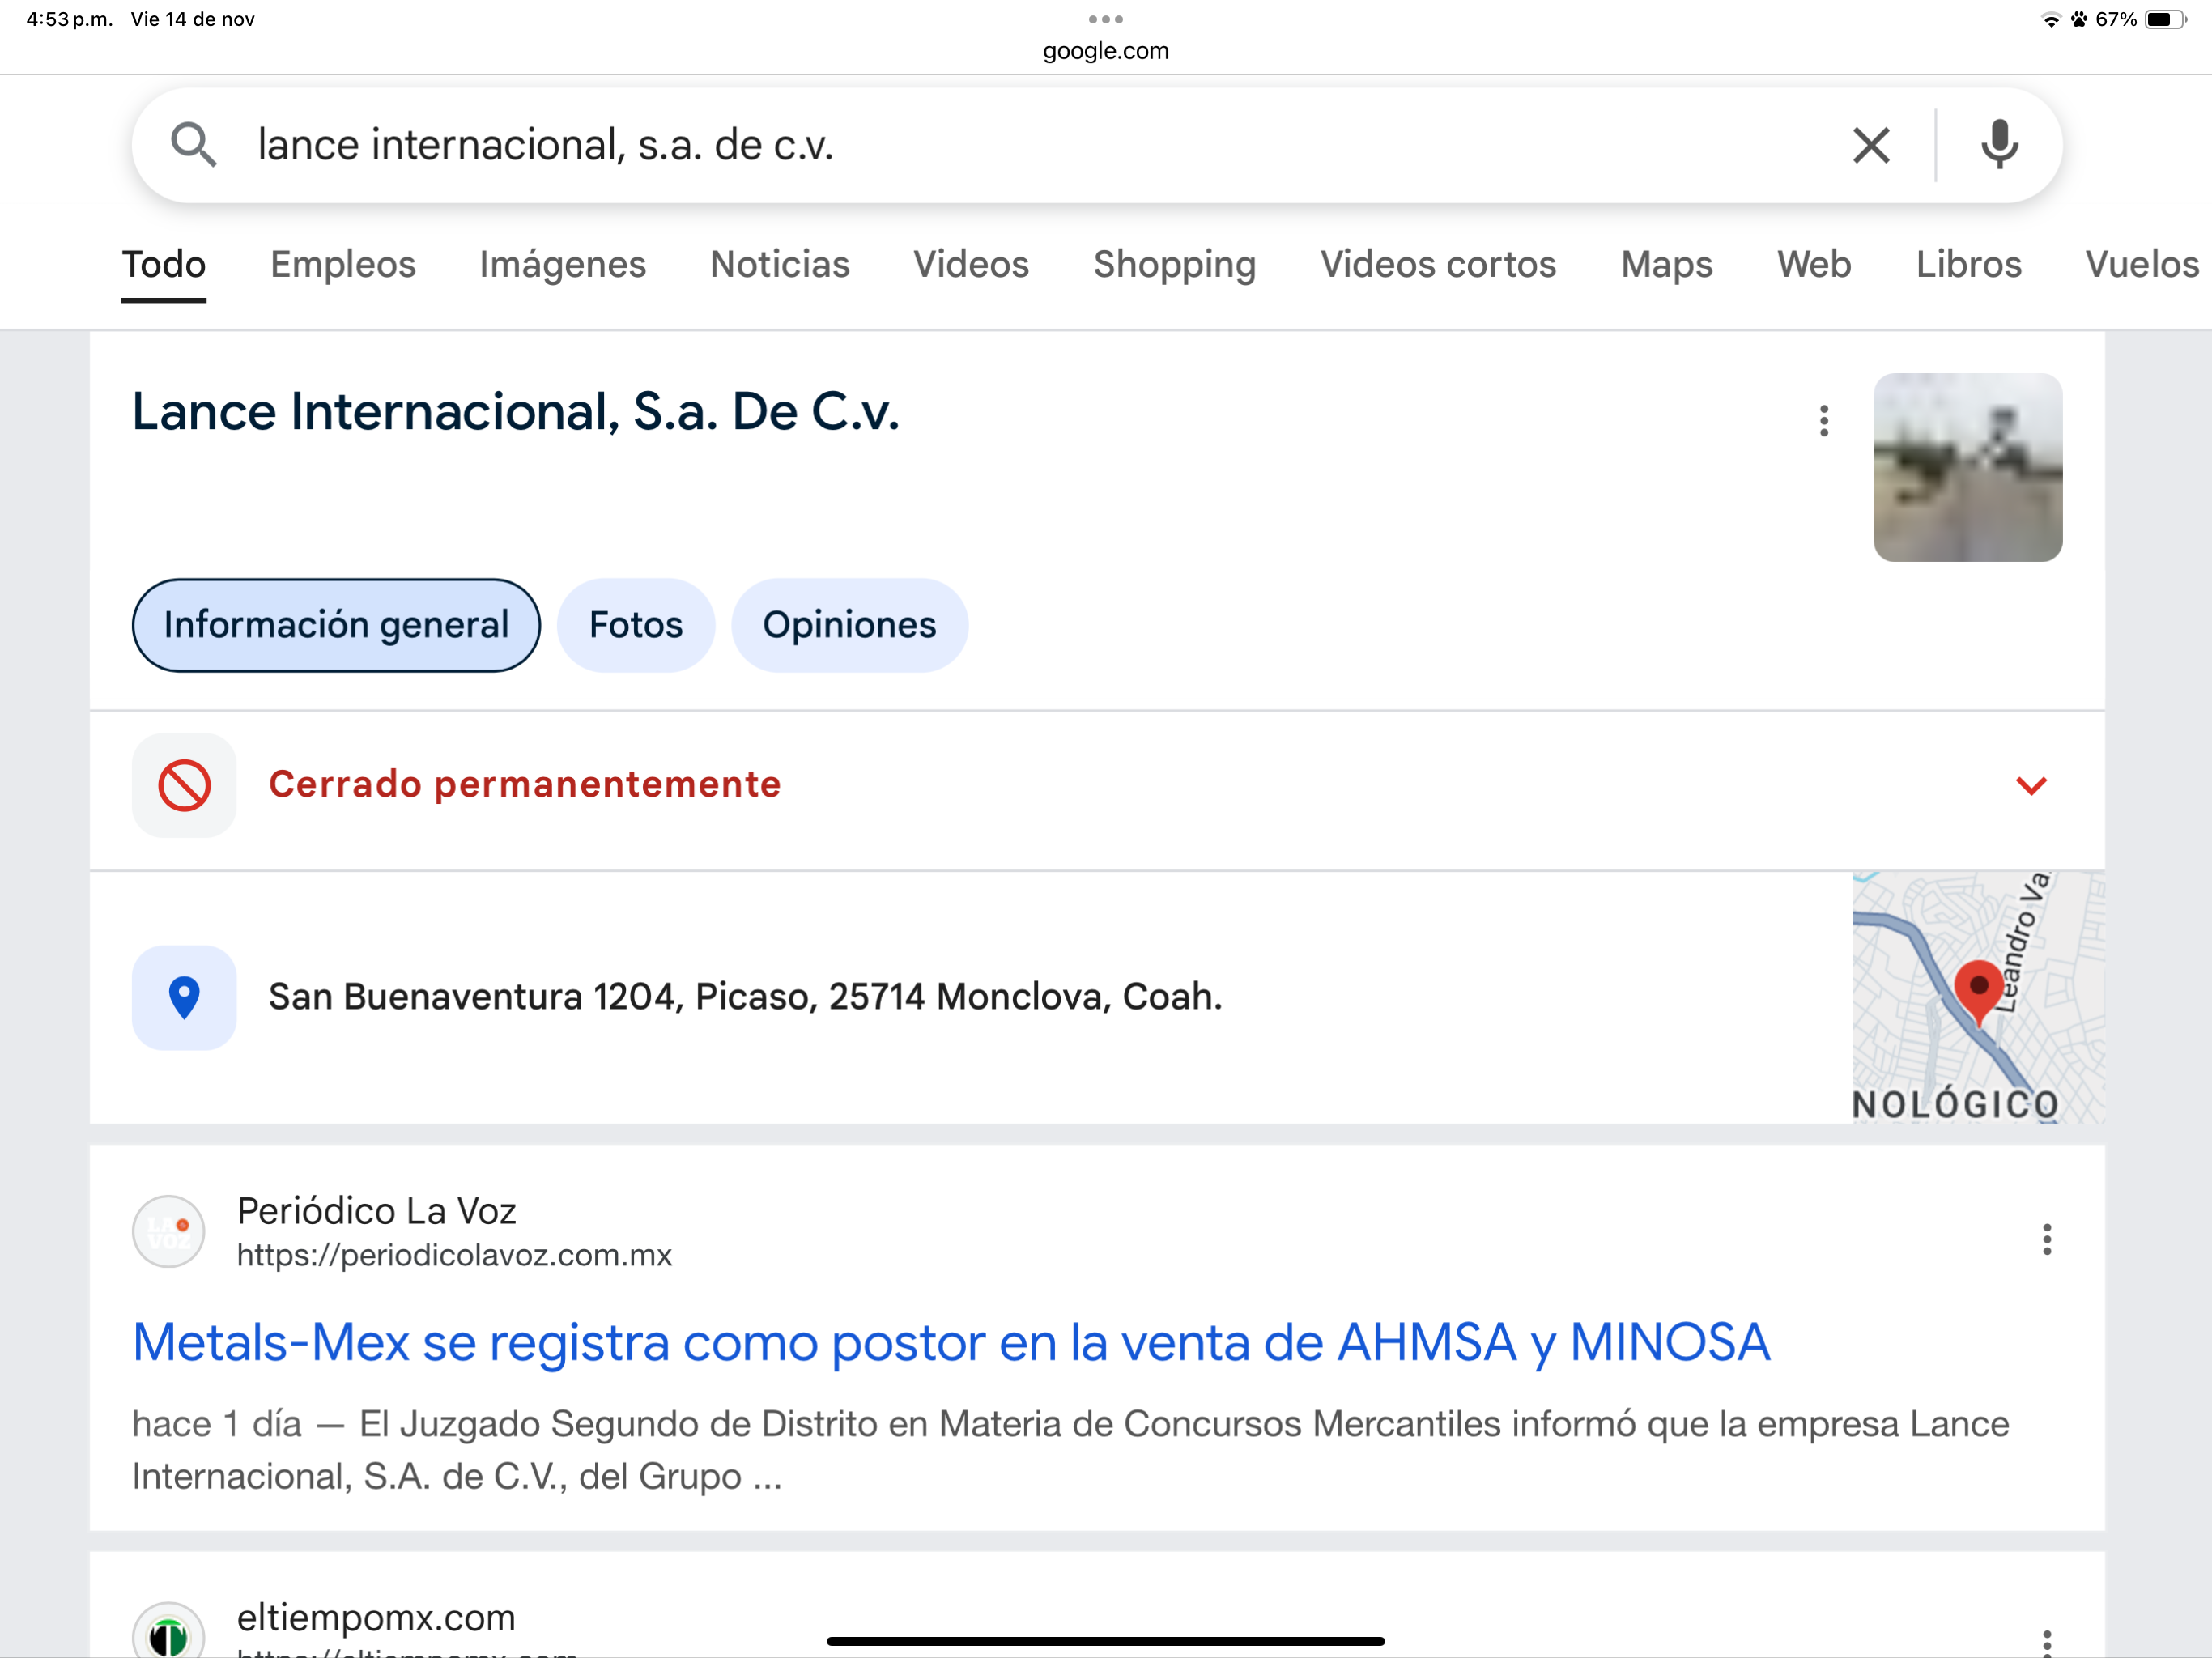
Task: Clear the search query with X
Action: [x=1870, y=145]
